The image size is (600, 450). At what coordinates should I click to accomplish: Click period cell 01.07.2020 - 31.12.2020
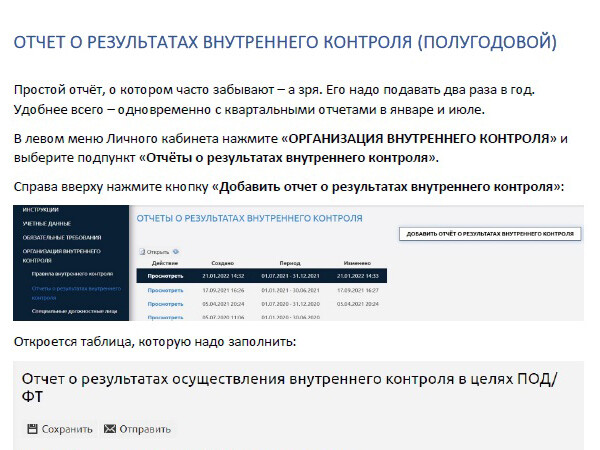click(x=290, y=304)
